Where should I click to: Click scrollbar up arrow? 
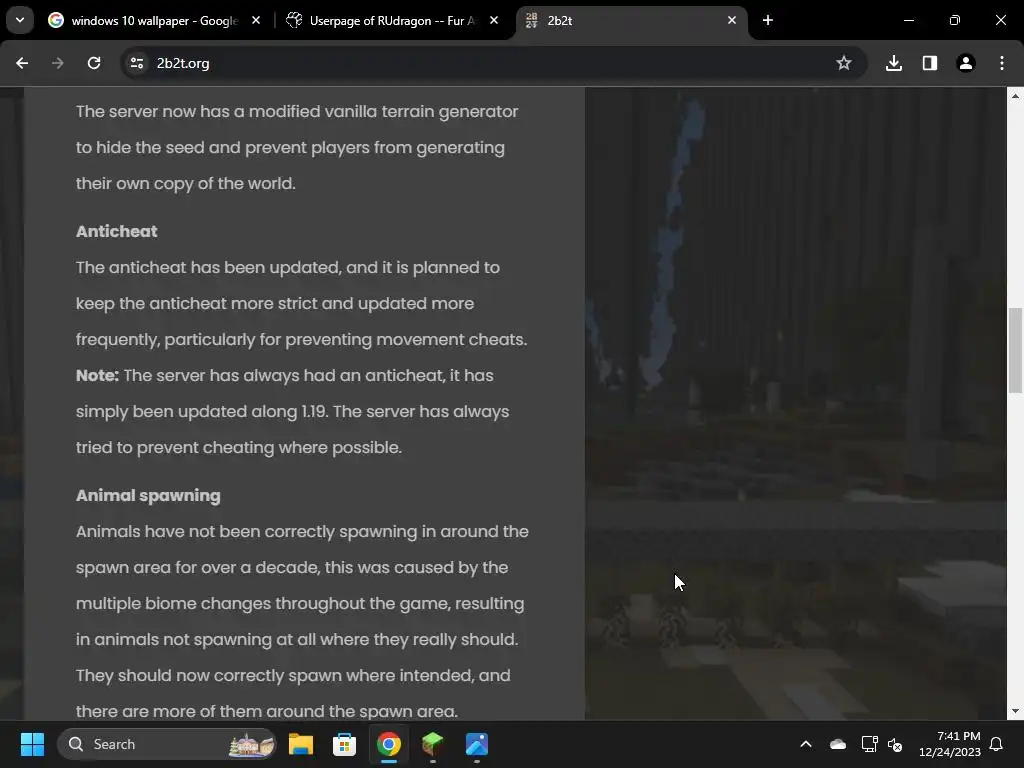click(1015, 96)
